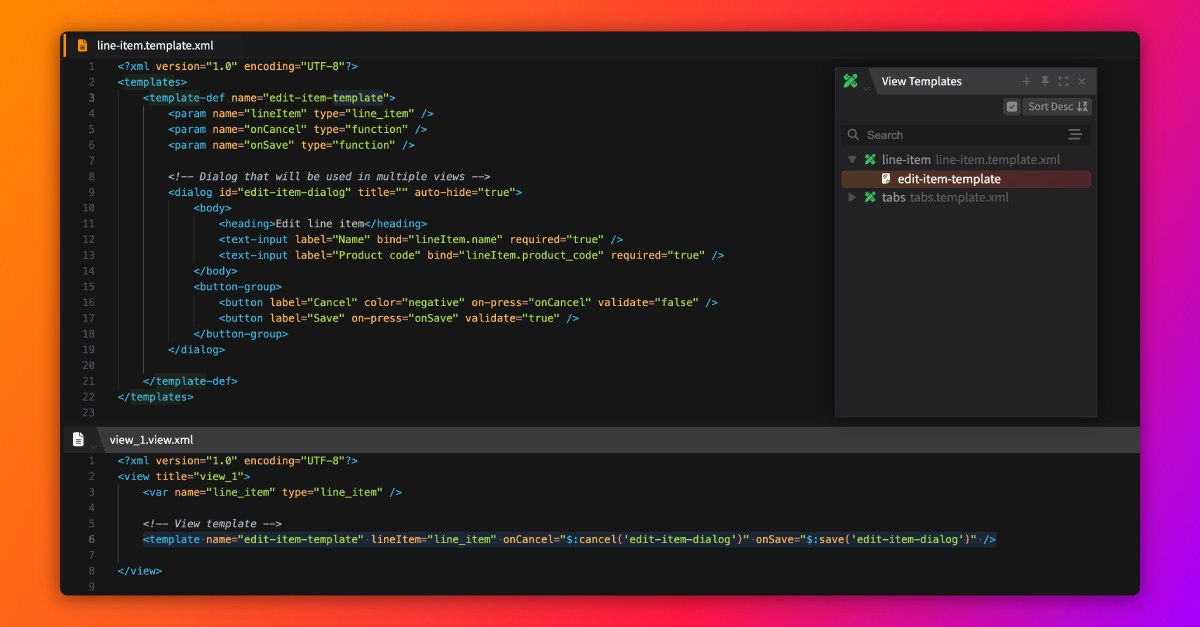This screenshot has width=1200, height=627.
Task: Maximize the View Templates panel
Action: point(1063,82)
